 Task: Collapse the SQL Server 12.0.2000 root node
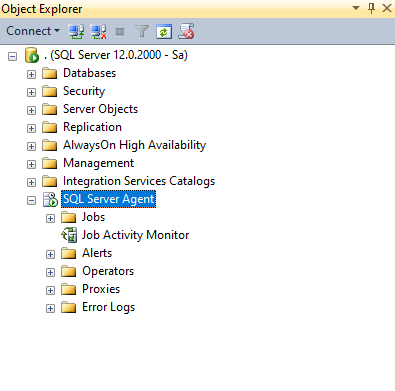[12, 56]
